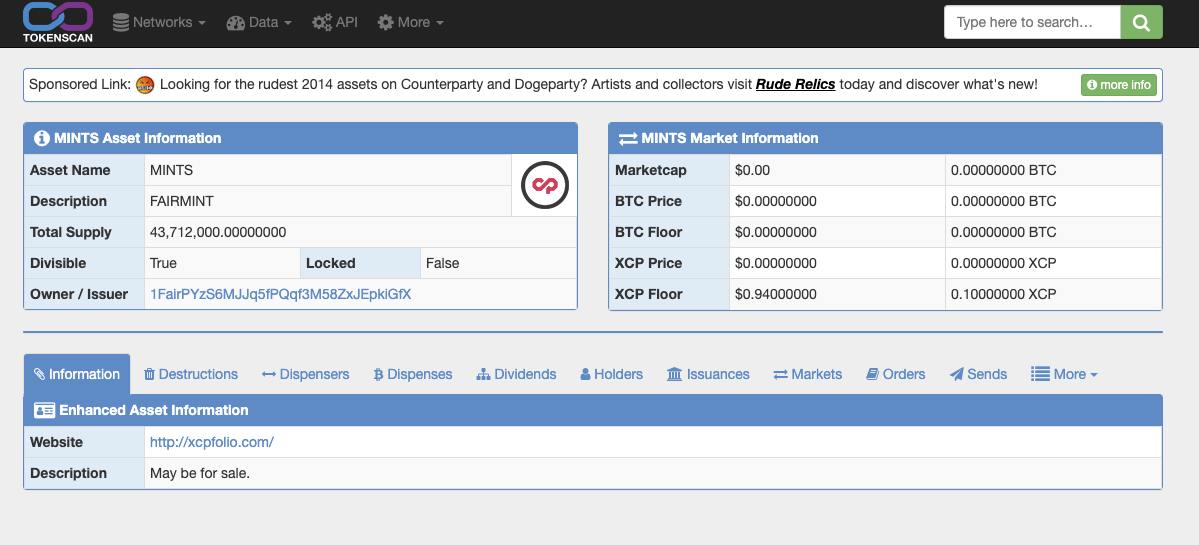Open the API page
The width and height of the screenshot is (1199, 545).
(x=335, y=22)
